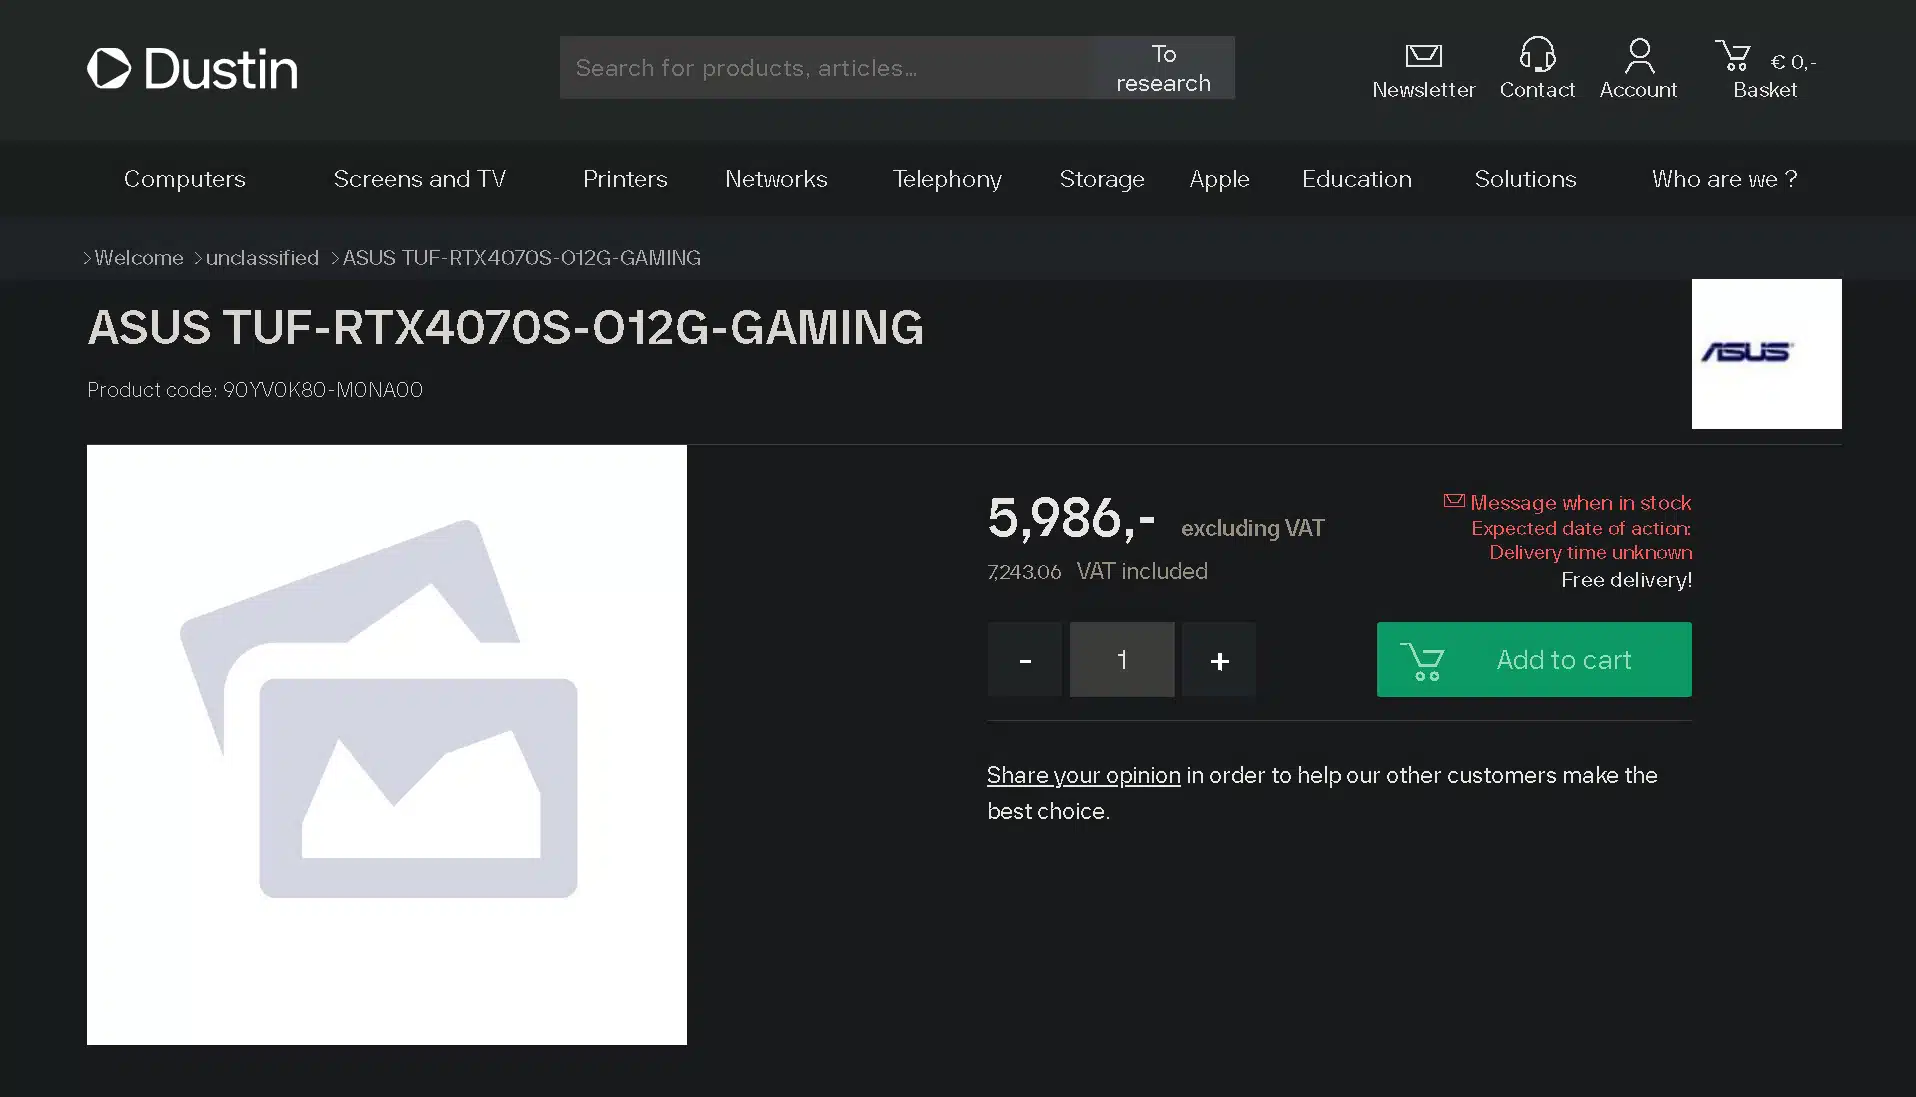Open the Dustin logo homepage link
The image size is (1916, 1097).
[x=192, y=68]
